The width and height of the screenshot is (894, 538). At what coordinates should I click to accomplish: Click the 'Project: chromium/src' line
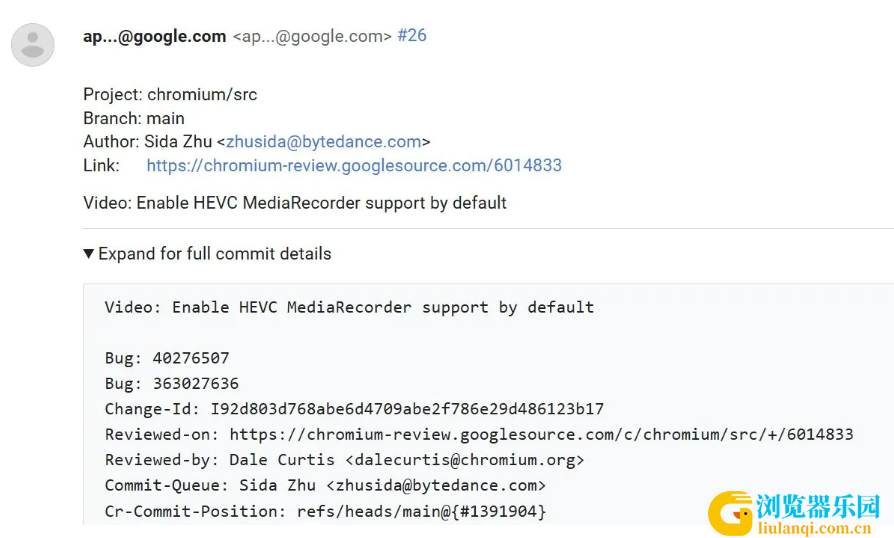[x=170, y=95]
